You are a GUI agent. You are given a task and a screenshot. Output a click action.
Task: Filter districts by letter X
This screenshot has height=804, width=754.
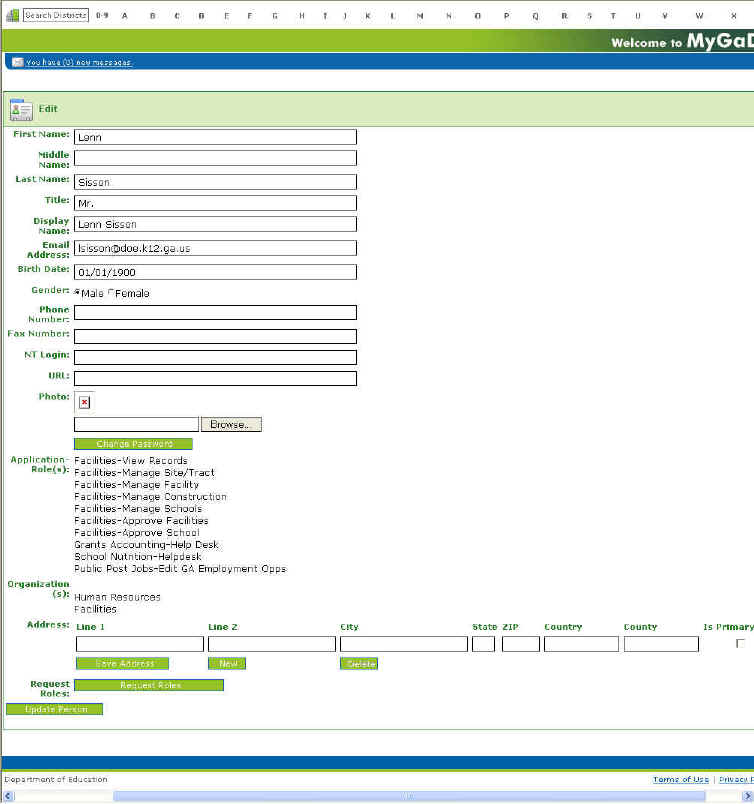[x=734, y=16]
